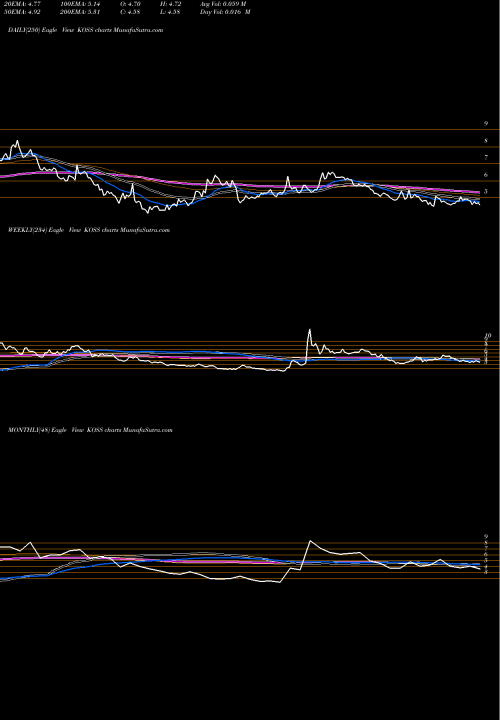Click the 7 price label on the daily chart
Viewport: 500px width, 720px height.
pyautogui.click(x=485, y=158)
